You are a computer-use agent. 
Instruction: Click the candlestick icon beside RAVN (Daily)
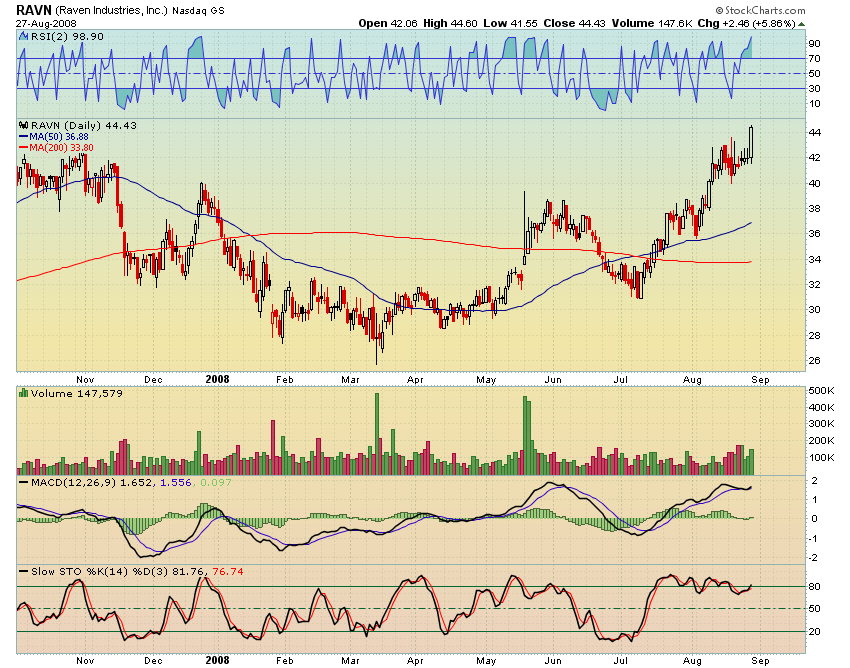tap(23, 125)
